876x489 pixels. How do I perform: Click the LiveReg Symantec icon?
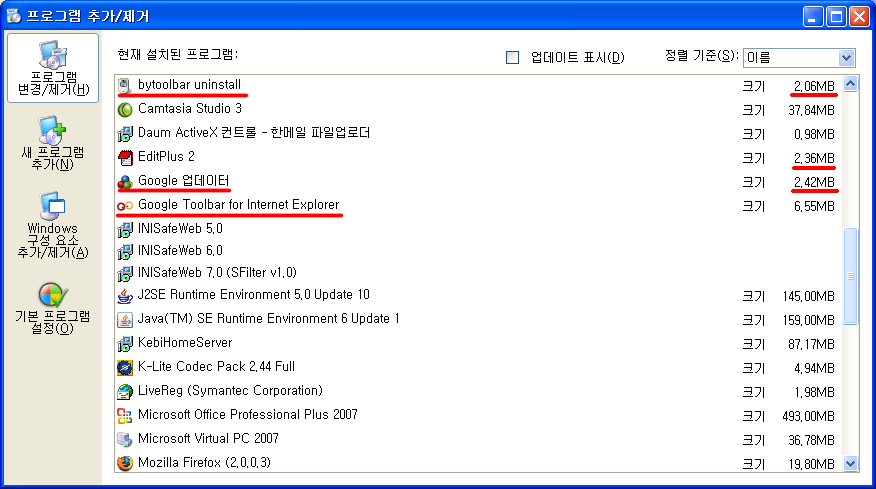125,392
